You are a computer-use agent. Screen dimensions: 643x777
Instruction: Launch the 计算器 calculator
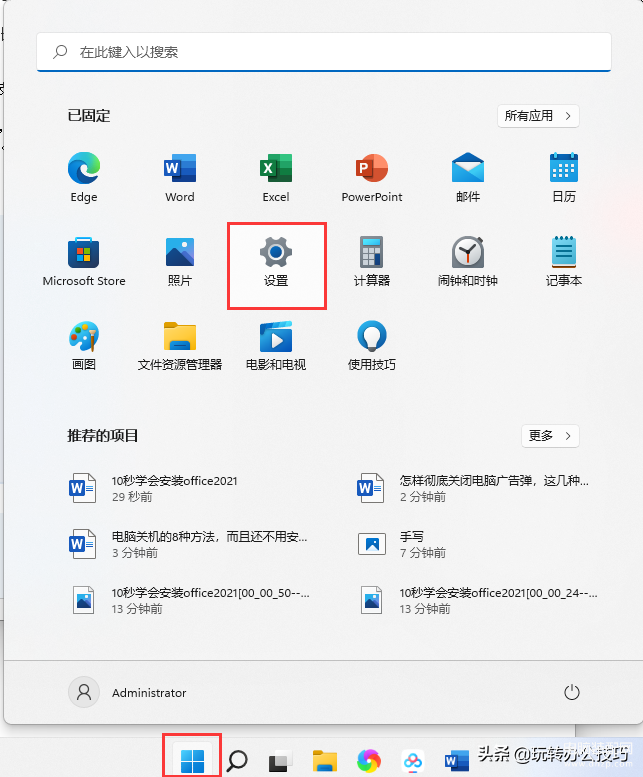point(372,262)
